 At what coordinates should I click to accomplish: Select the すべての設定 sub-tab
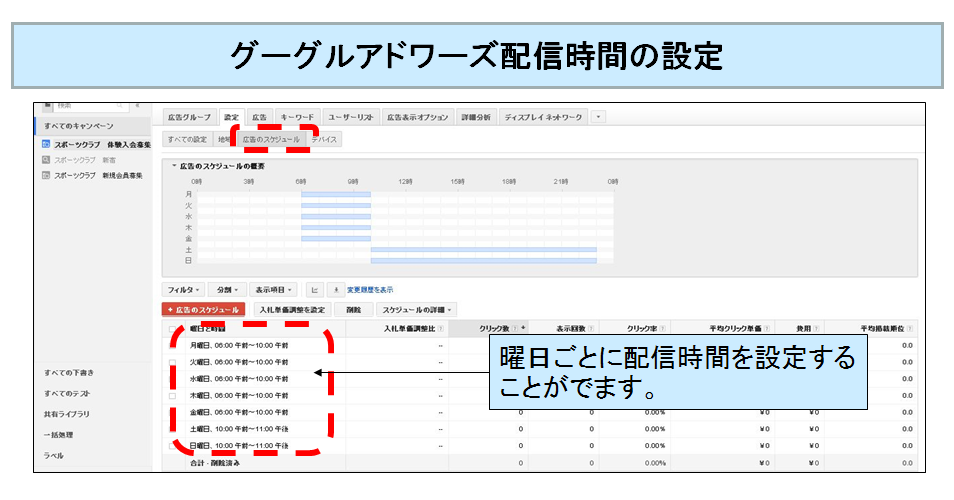point(187,139)
